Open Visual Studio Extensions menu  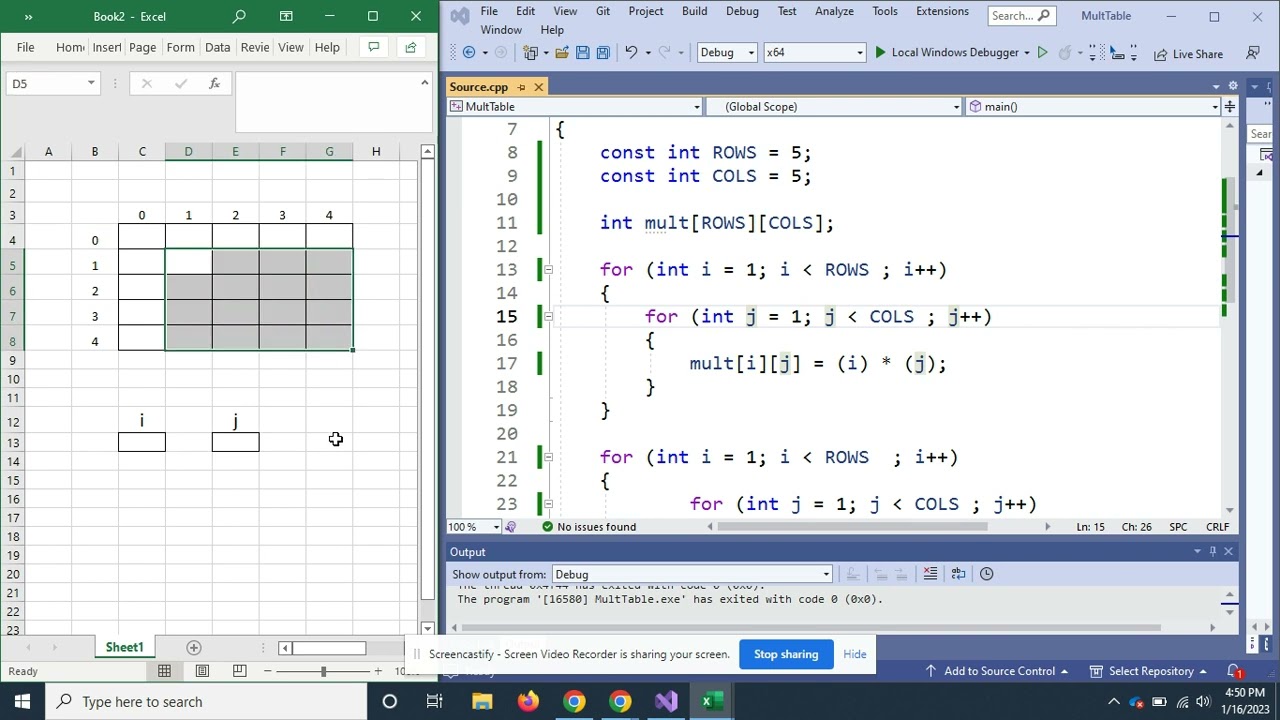pyautogui.click(x=942, y=11)
